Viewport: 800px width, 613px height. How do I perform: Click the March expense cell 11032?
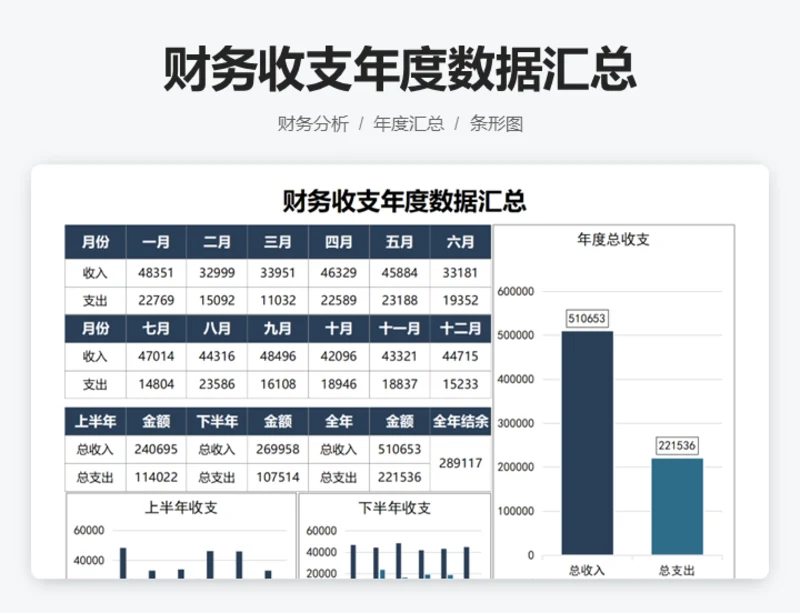coord(278,300)
